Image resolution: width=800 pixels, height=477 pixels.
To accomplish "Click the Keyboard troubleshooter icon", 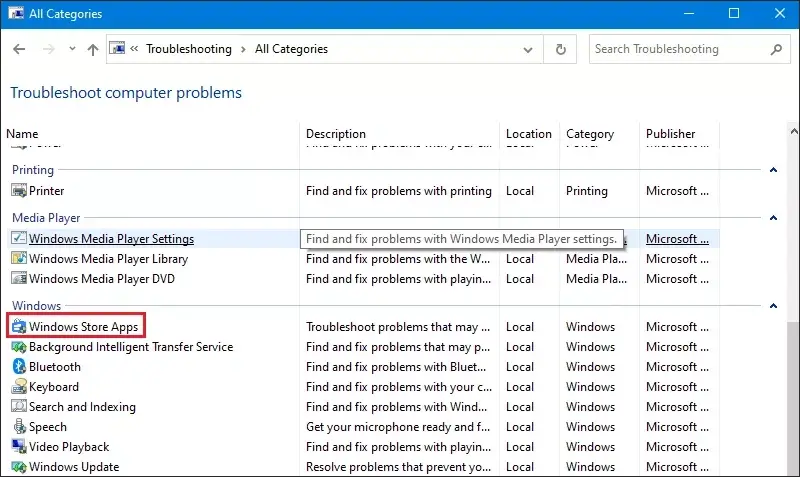I will [19, 387].
